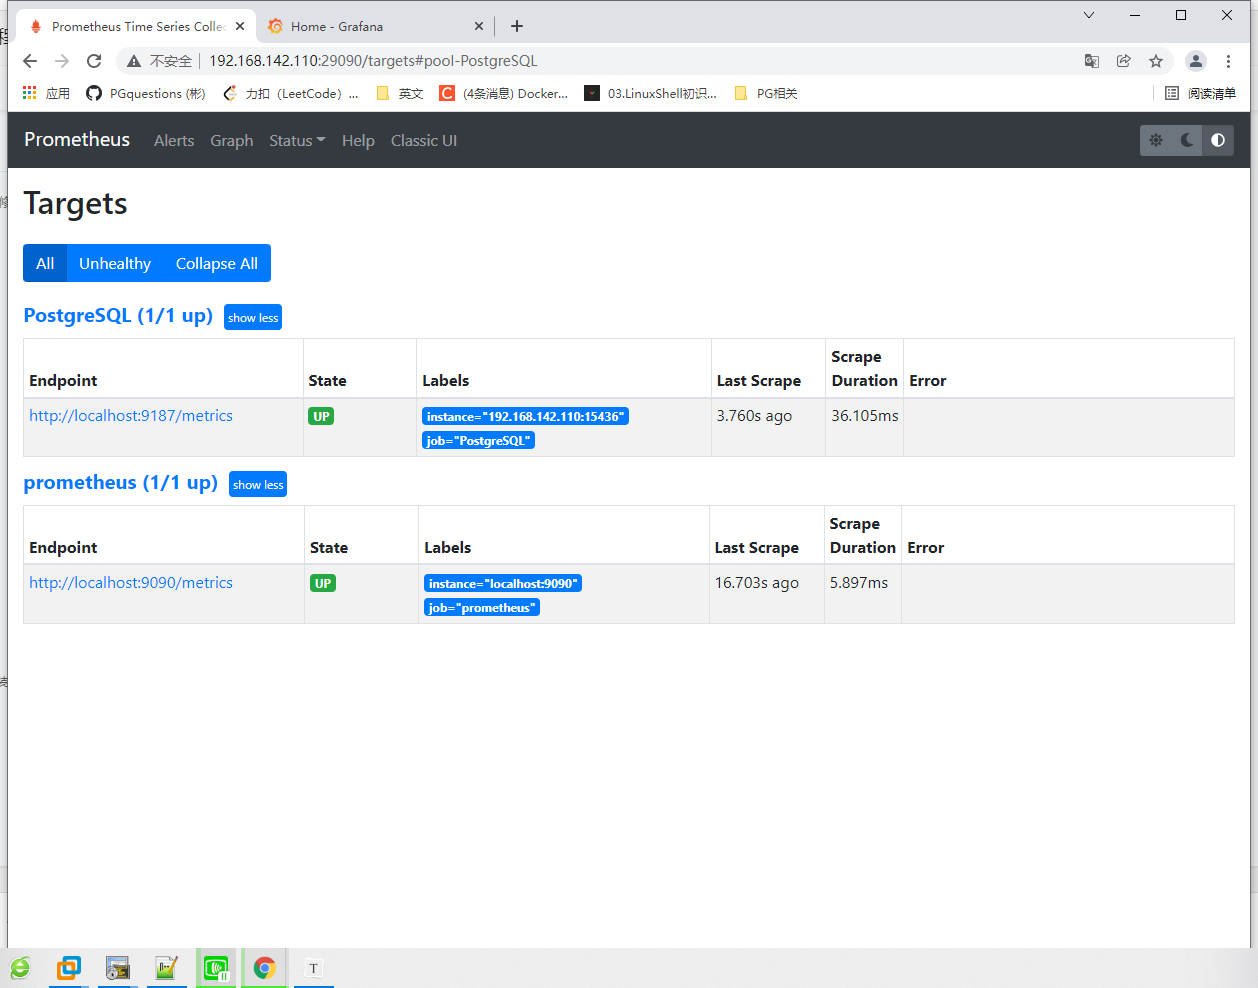Viewport: 1258px width, 988px height.
Task: Switch to dark theme moon icon
Action: click(x=1187, y=140)
